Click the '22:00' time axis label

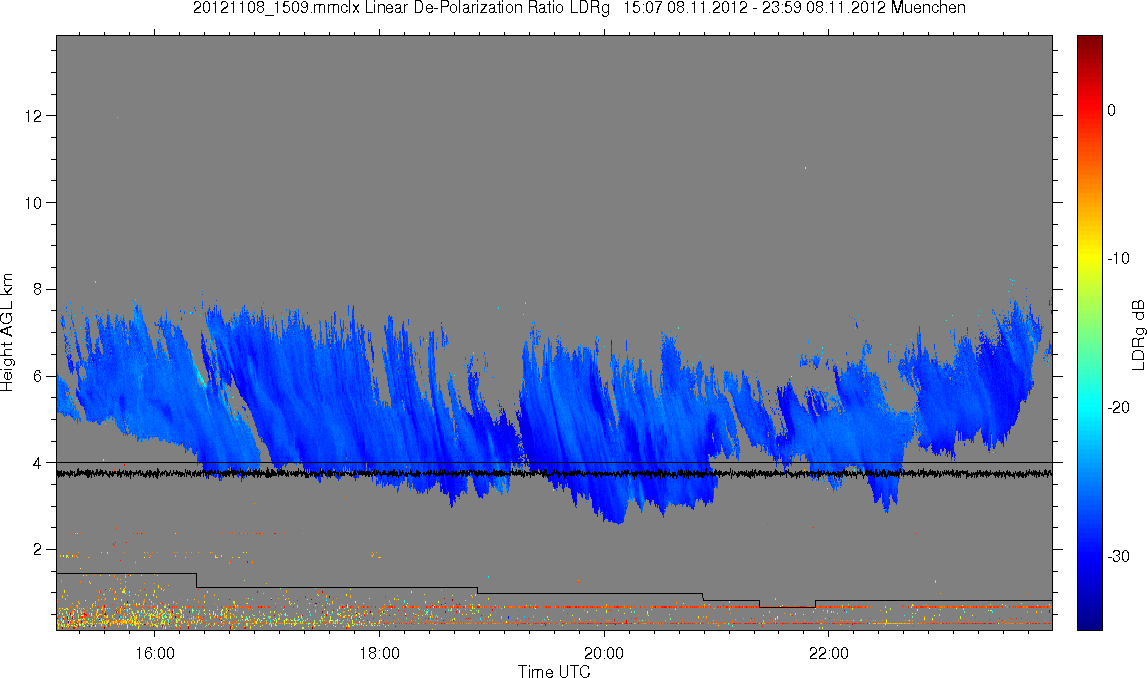pos(829,653)
